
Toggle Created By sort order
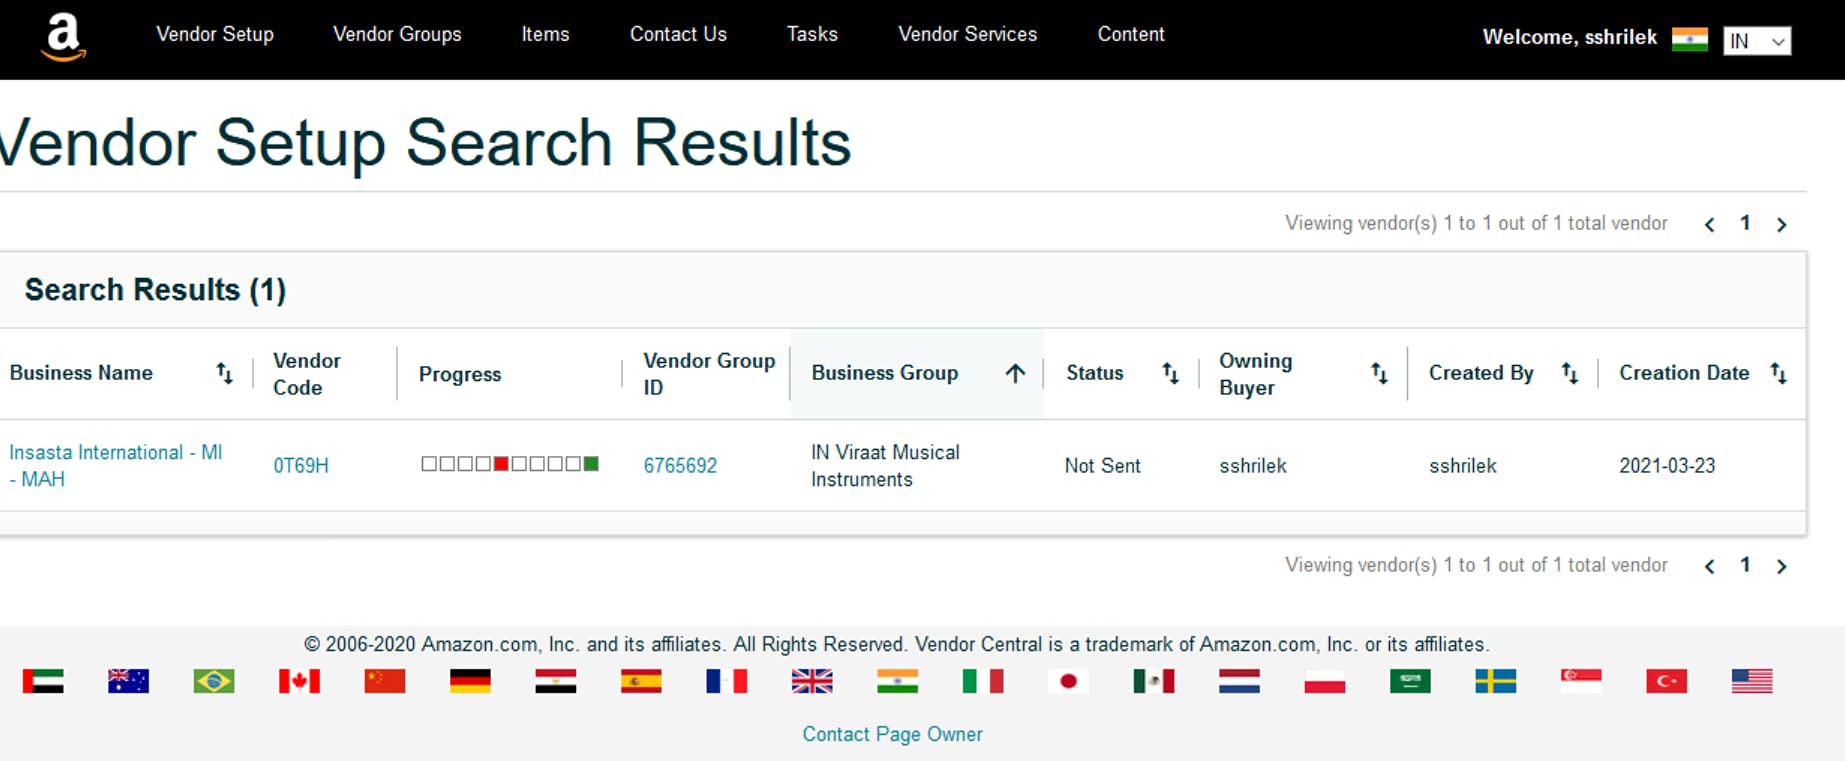click(1569, 373)
